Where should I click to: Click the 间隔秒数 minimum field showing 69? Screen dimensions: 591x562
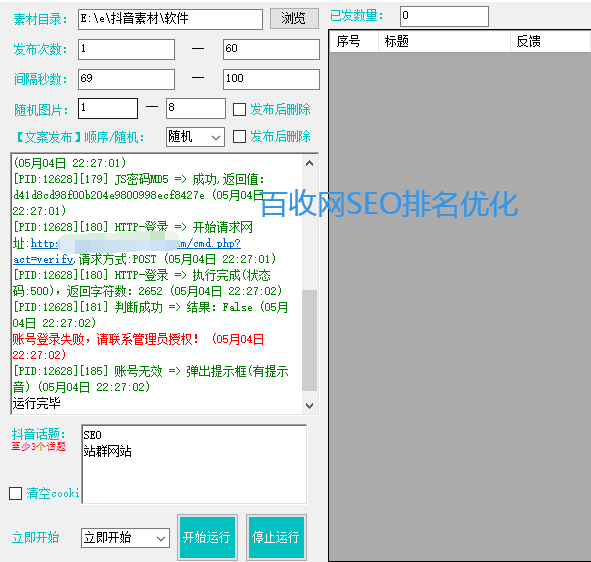[x=126, y=79]
